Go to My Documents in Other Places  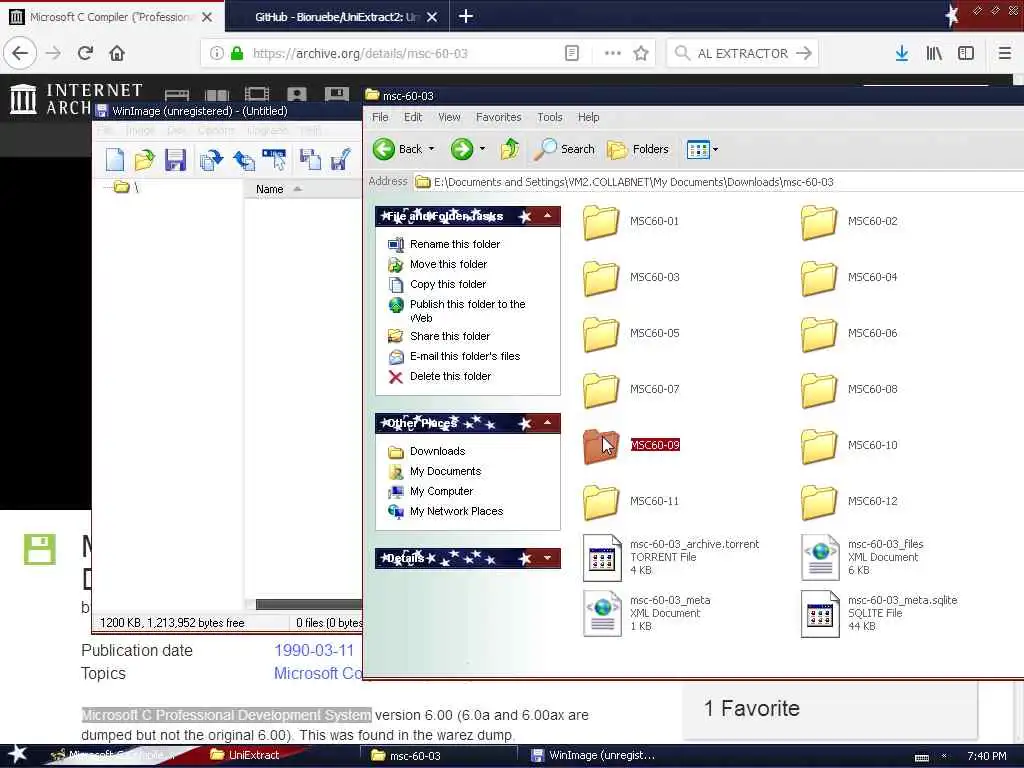point(434,472)
